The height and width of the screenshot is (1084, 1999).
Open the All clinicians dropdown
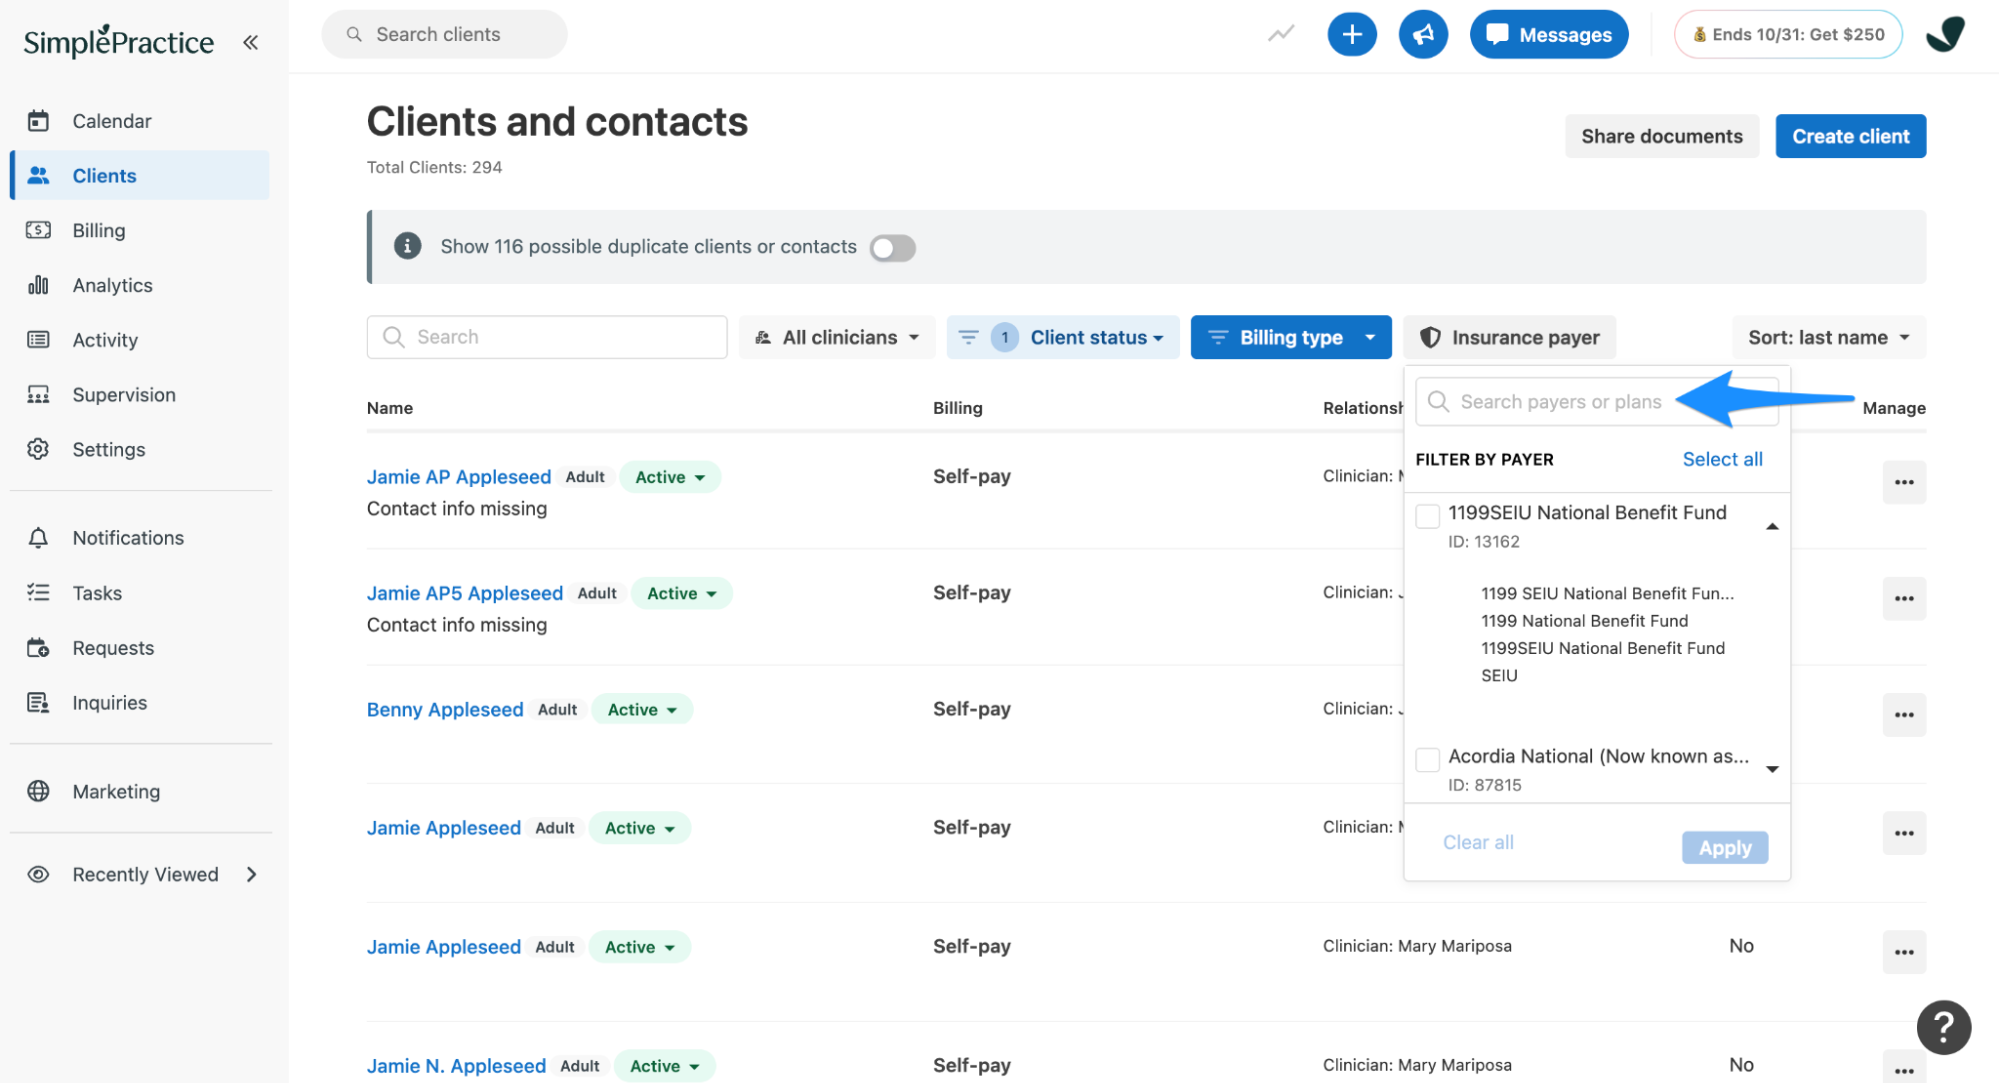(837, 338)
